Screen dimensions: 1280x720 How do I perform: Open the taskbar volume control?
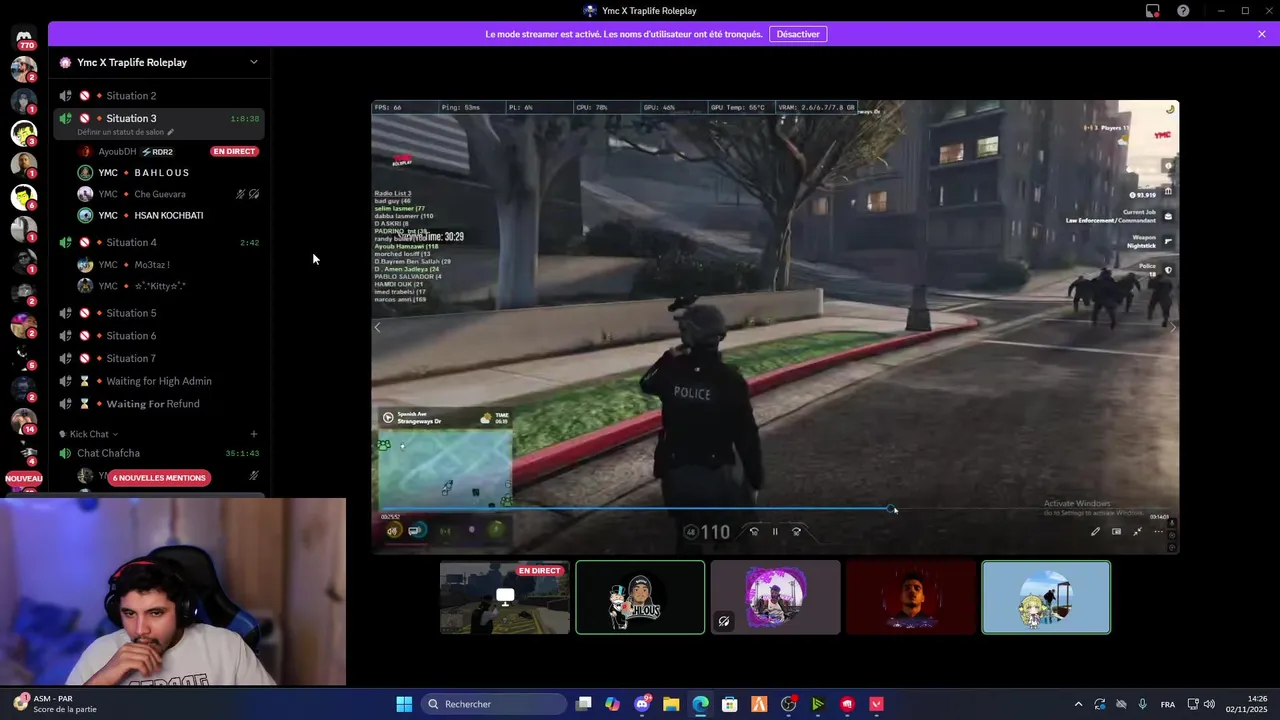[x=1210, y=704]
